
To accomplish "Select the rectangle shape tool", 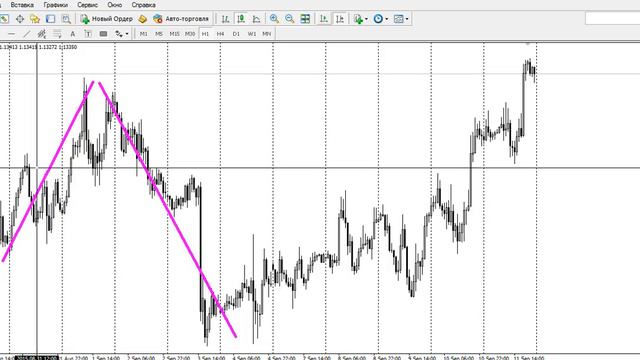I will (x=103, y=34).
